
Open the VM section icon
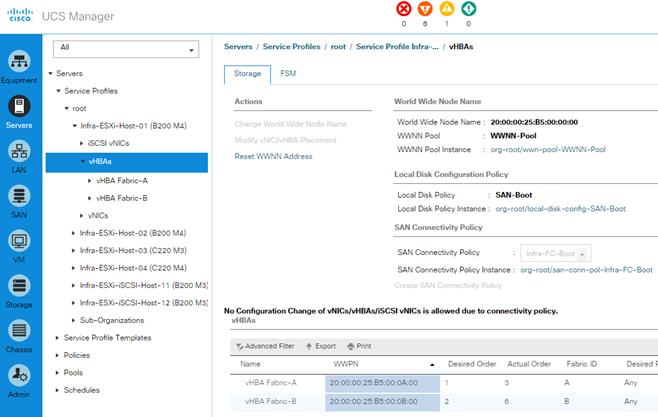tap(19, 241)
